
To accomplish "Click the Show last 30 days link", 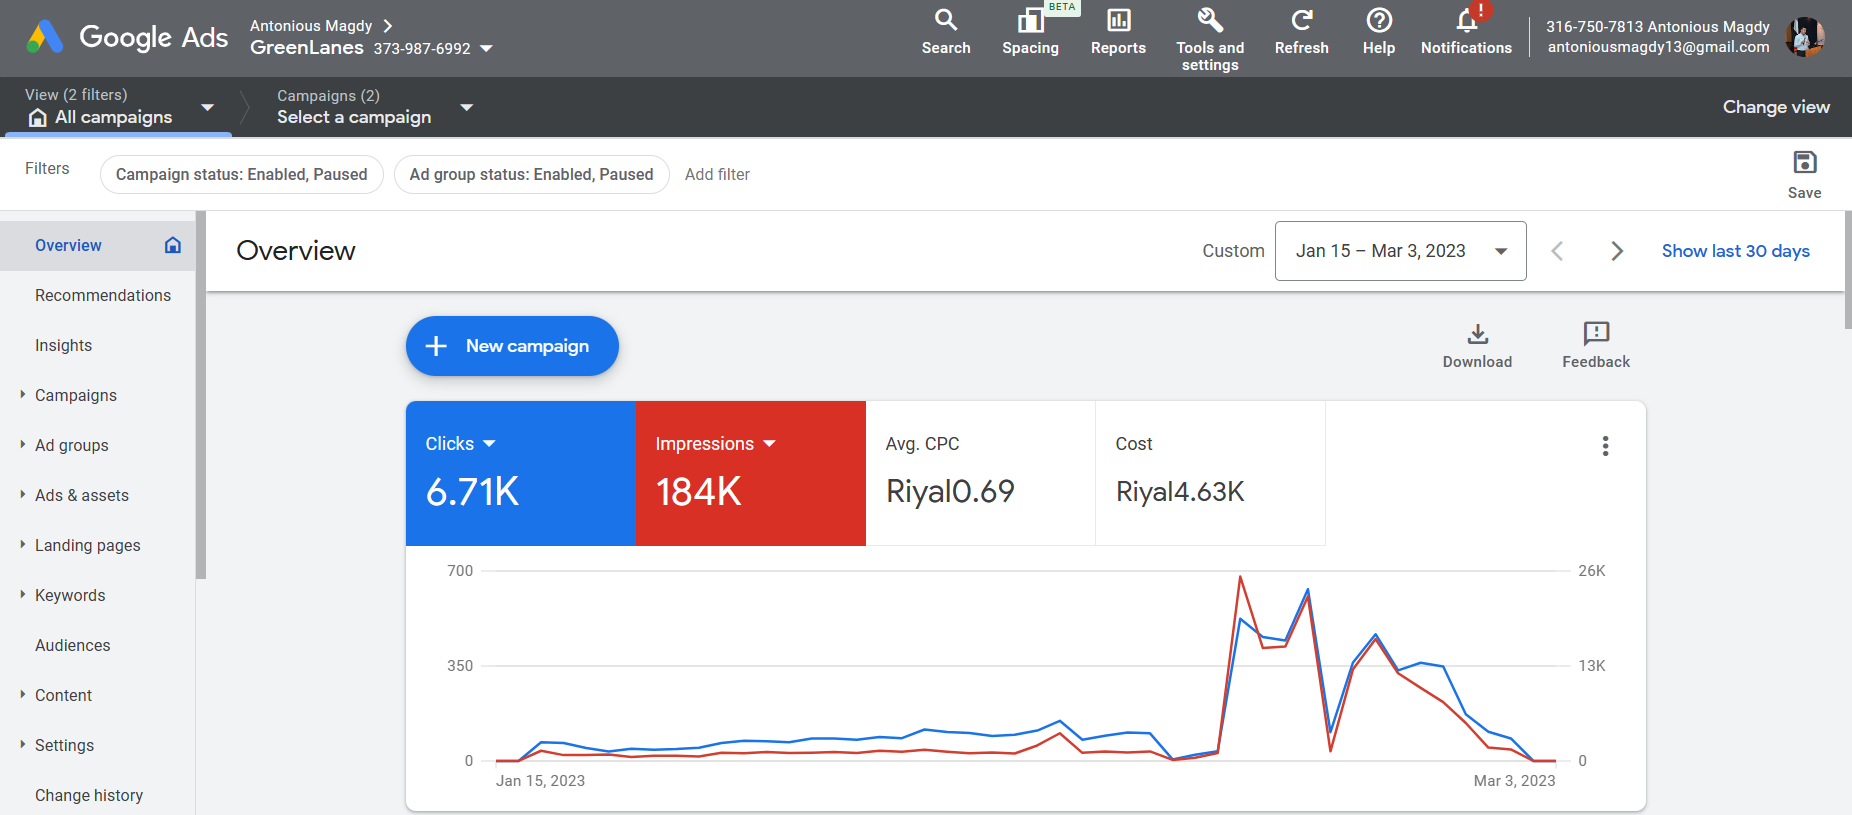I will [1735, 251].
